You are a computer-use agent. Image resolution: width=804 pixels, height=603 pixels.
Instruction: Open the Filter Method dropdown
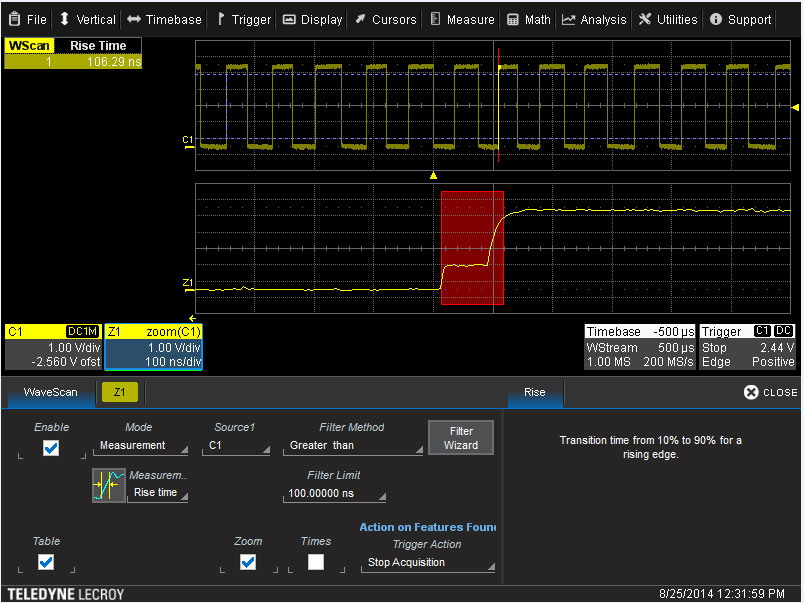[x=354, y=445]
